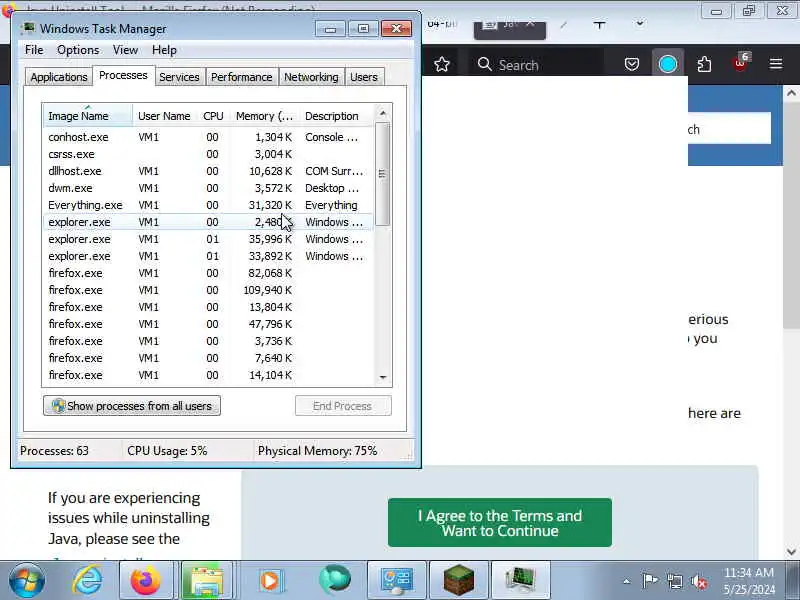This screenshot has height=600, width=800.
Task: Show hidden tray icons arrow
Action: coord(627,581)
